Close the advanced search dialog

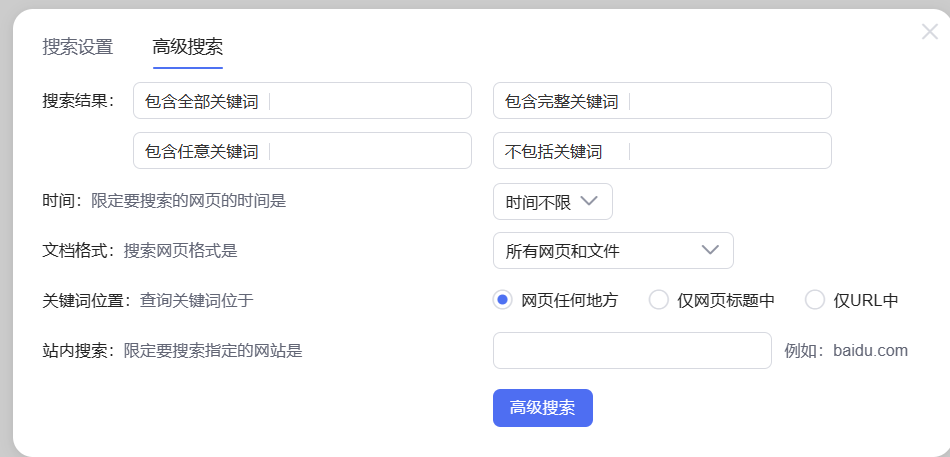(930, 32)
